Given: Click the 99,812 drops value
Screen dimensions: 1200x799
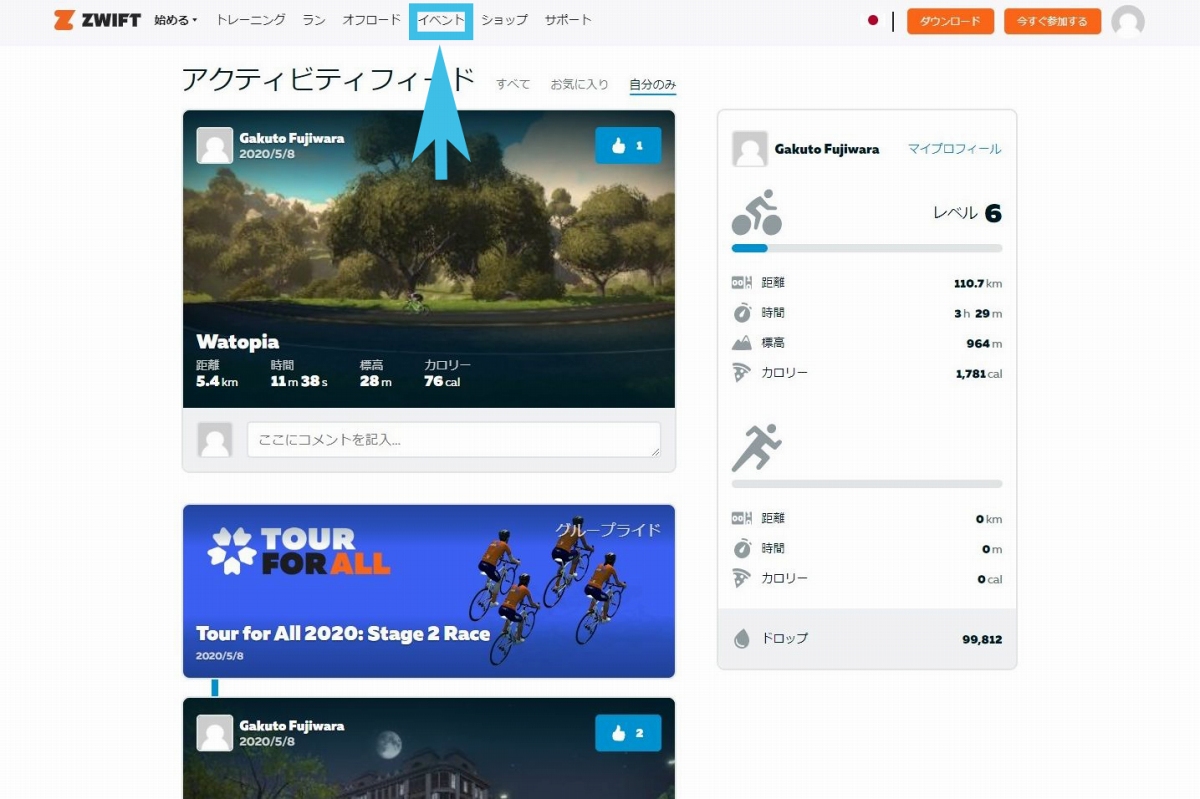Looking at the screenshot, I should [x=982, y=640].
